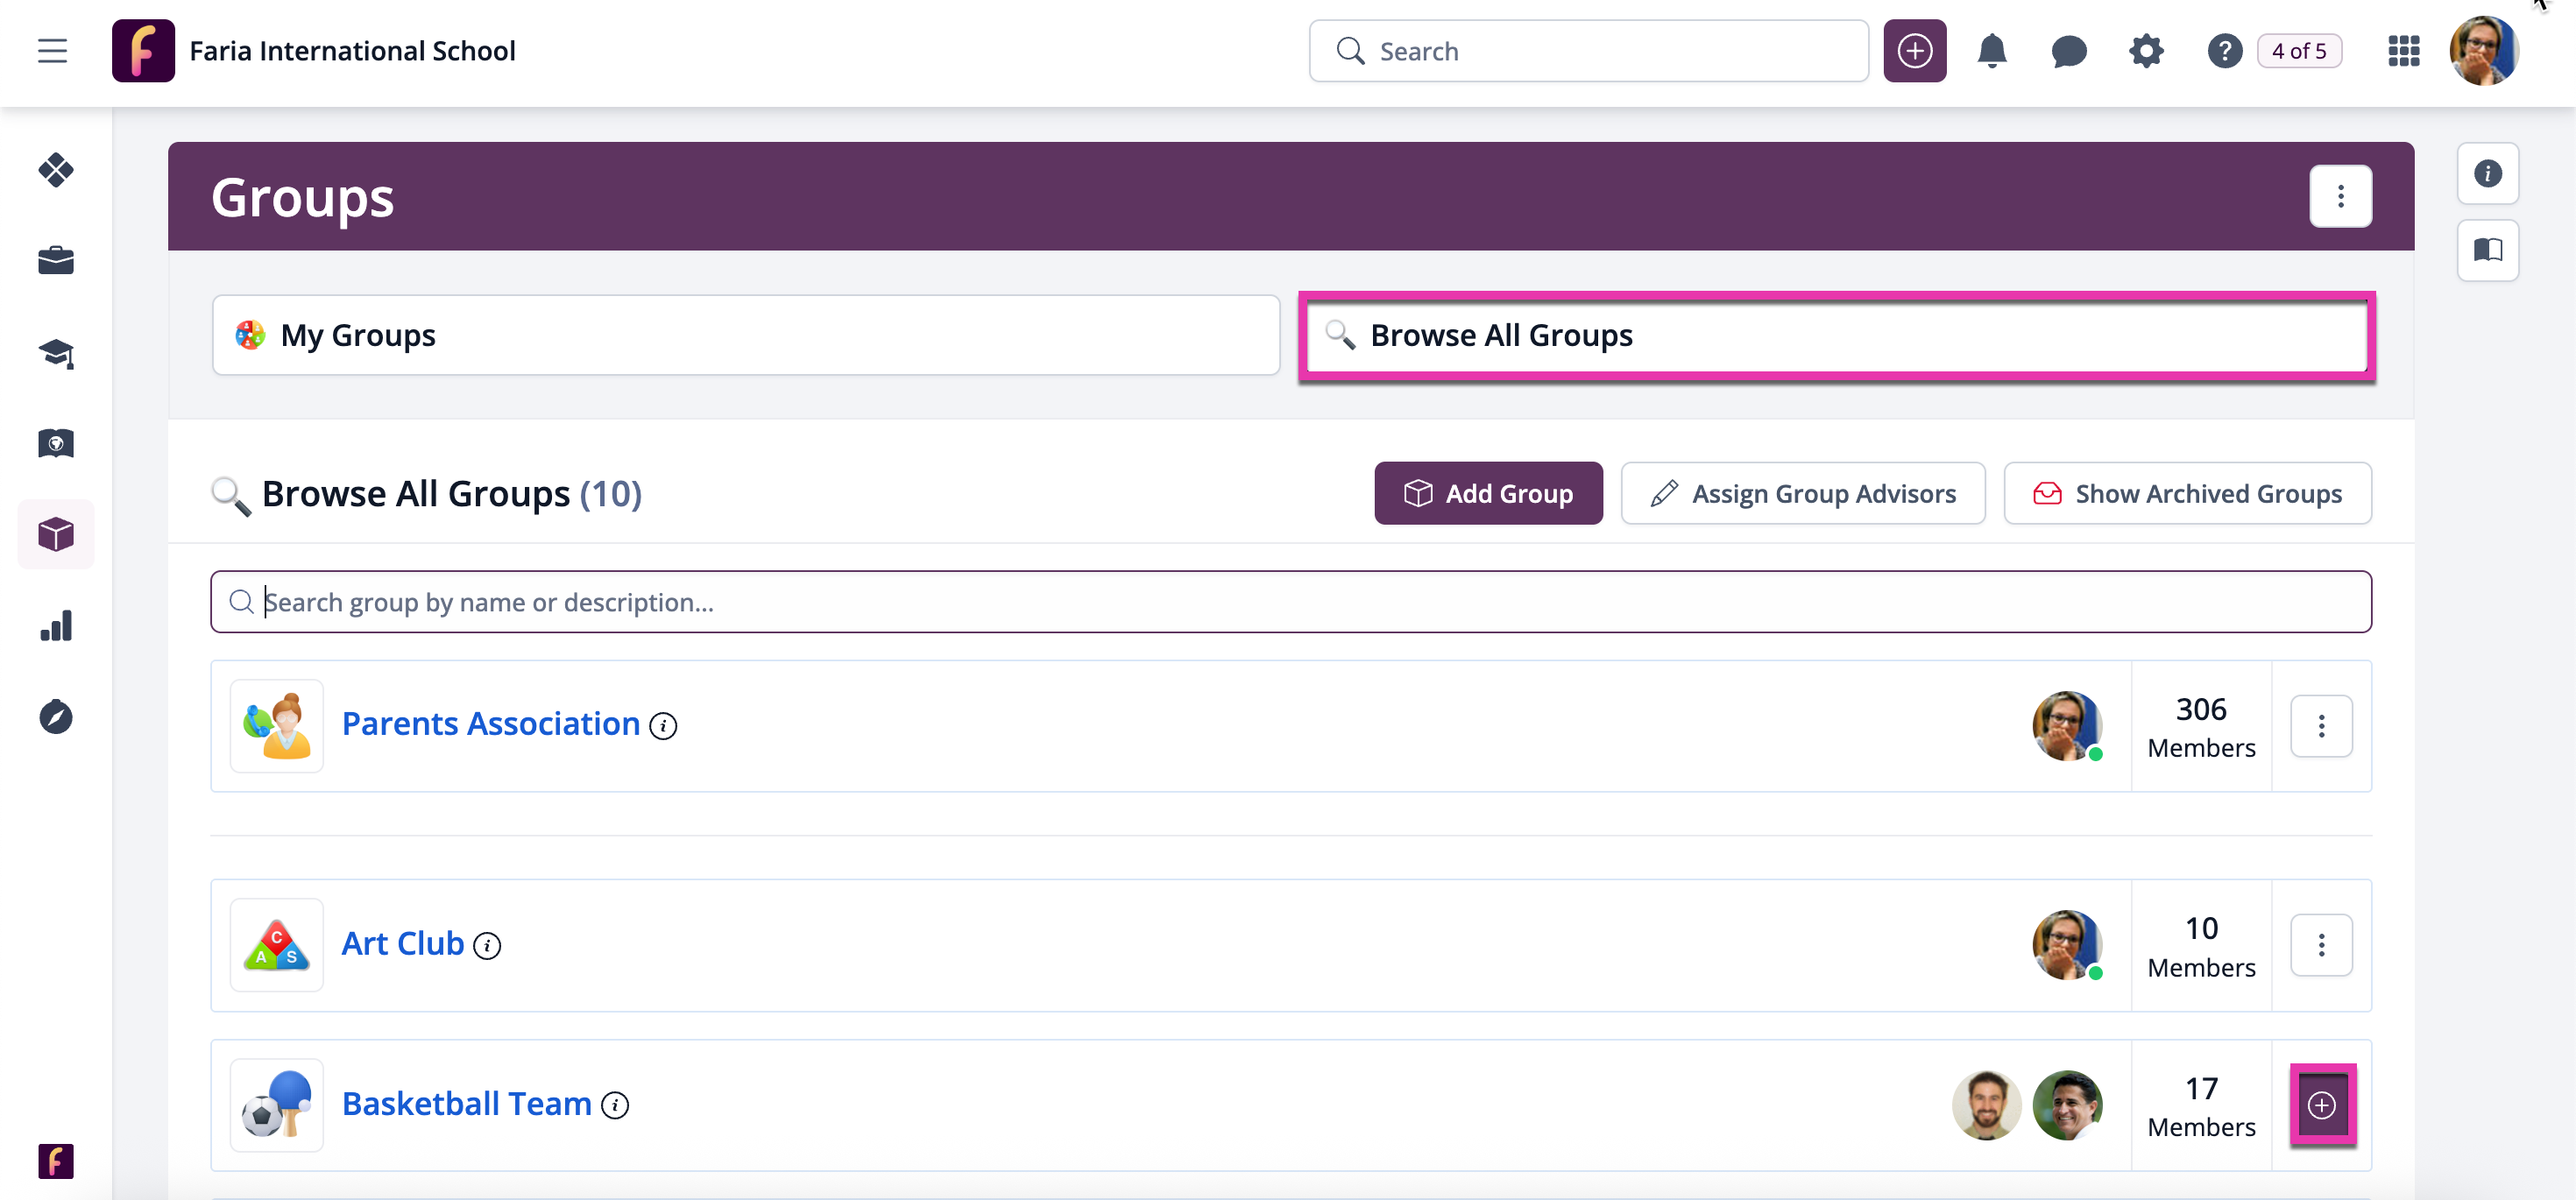The image size is (2576, 1200).
Task: Click the purple quick-add plus button
Action: (1914, 50)
